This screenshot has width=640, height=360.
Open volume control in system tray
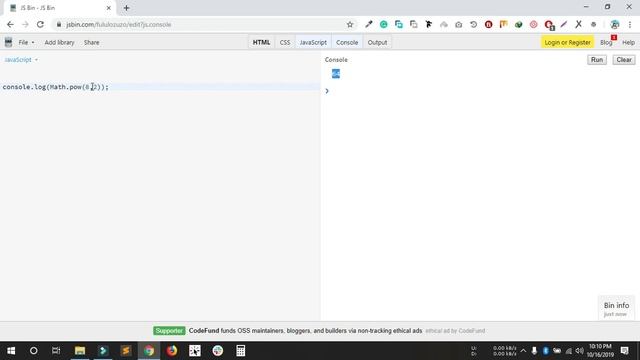pyautogui.click(x=579, y=351)
